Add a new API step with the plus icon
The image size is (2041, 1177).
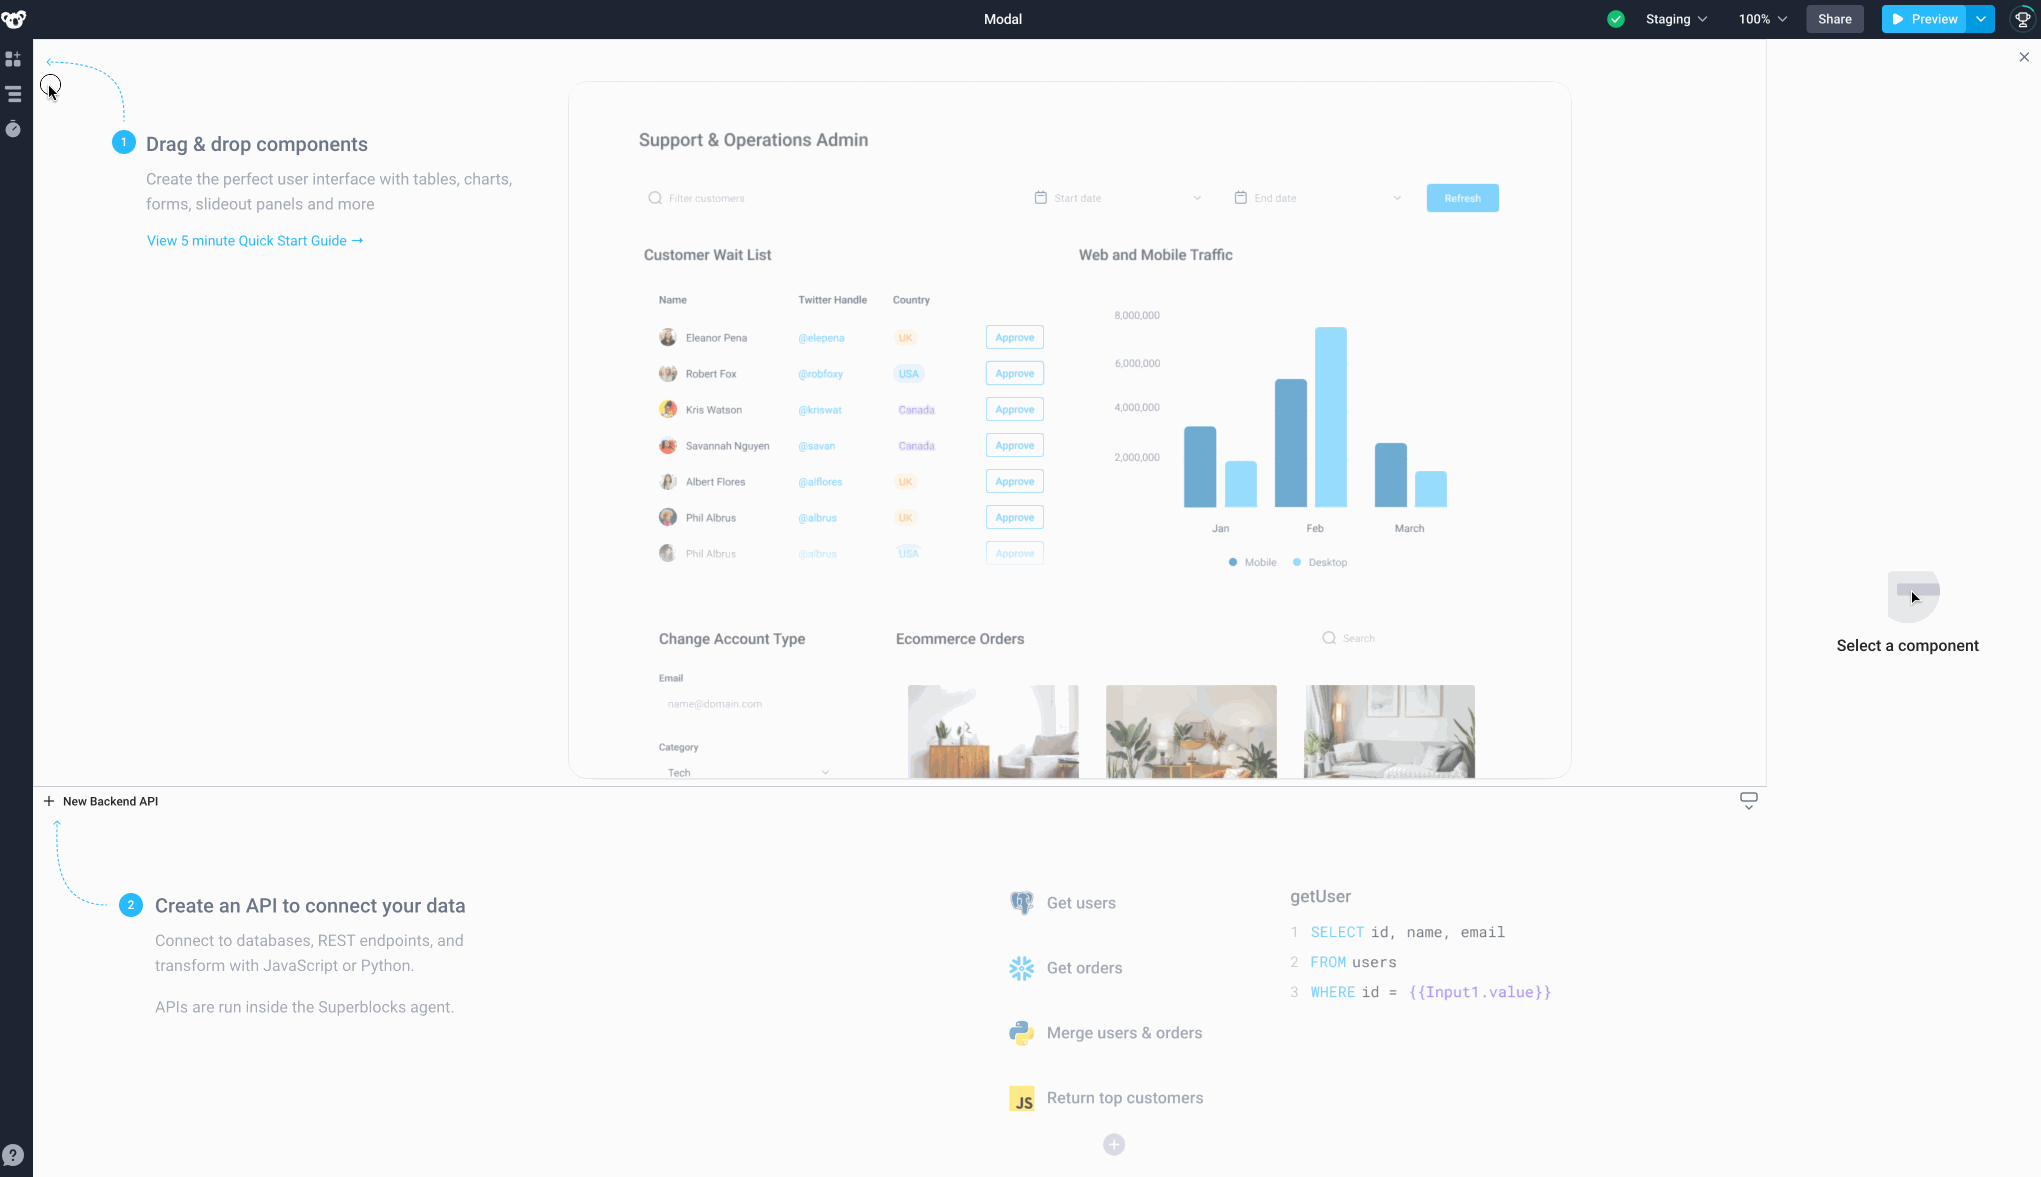1114,1144
